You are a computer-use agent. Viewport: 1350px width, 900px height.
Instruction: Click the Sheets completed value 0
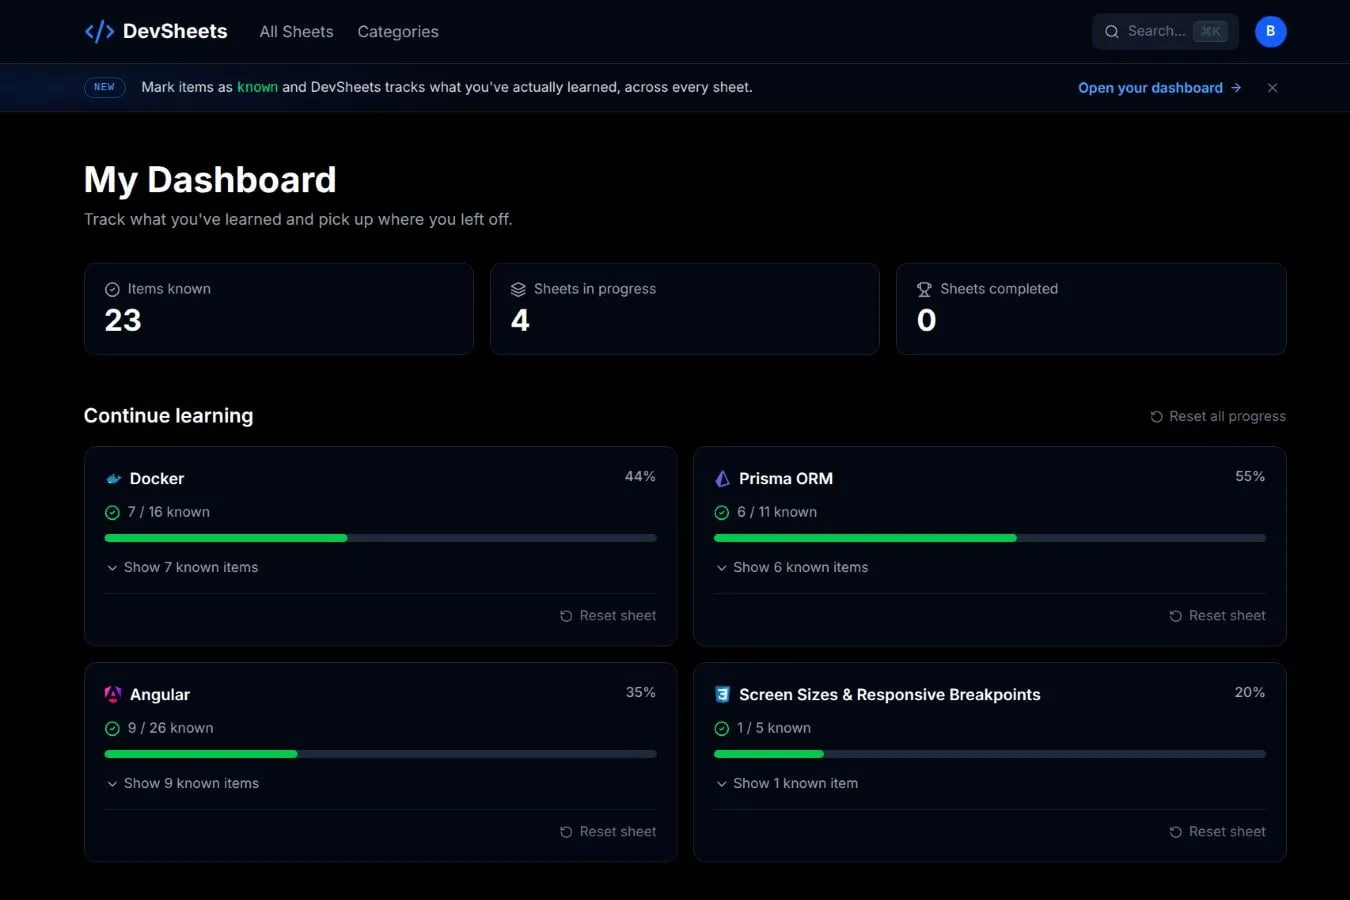[927, 321]
